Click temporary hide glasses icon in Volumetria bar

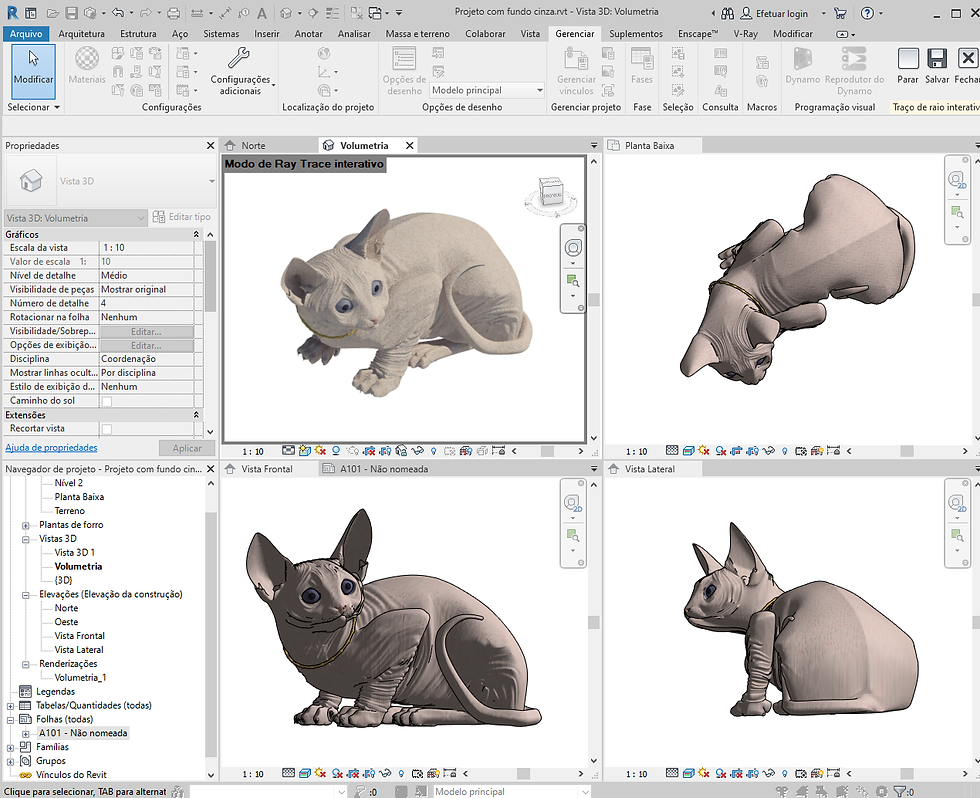coord(418,451)
